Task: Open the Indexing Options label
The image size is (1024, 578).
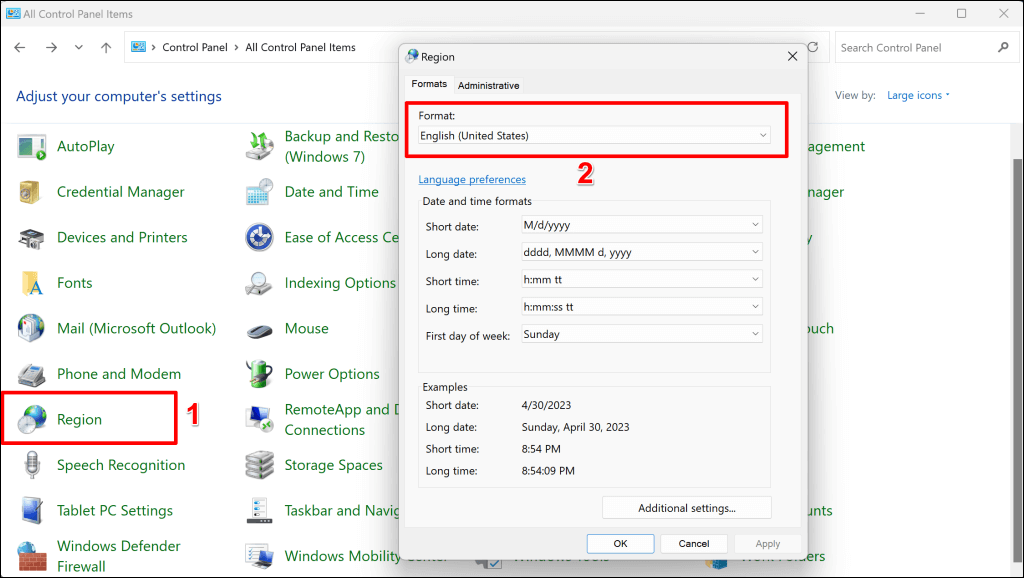Action: click(x=340, y=283)
